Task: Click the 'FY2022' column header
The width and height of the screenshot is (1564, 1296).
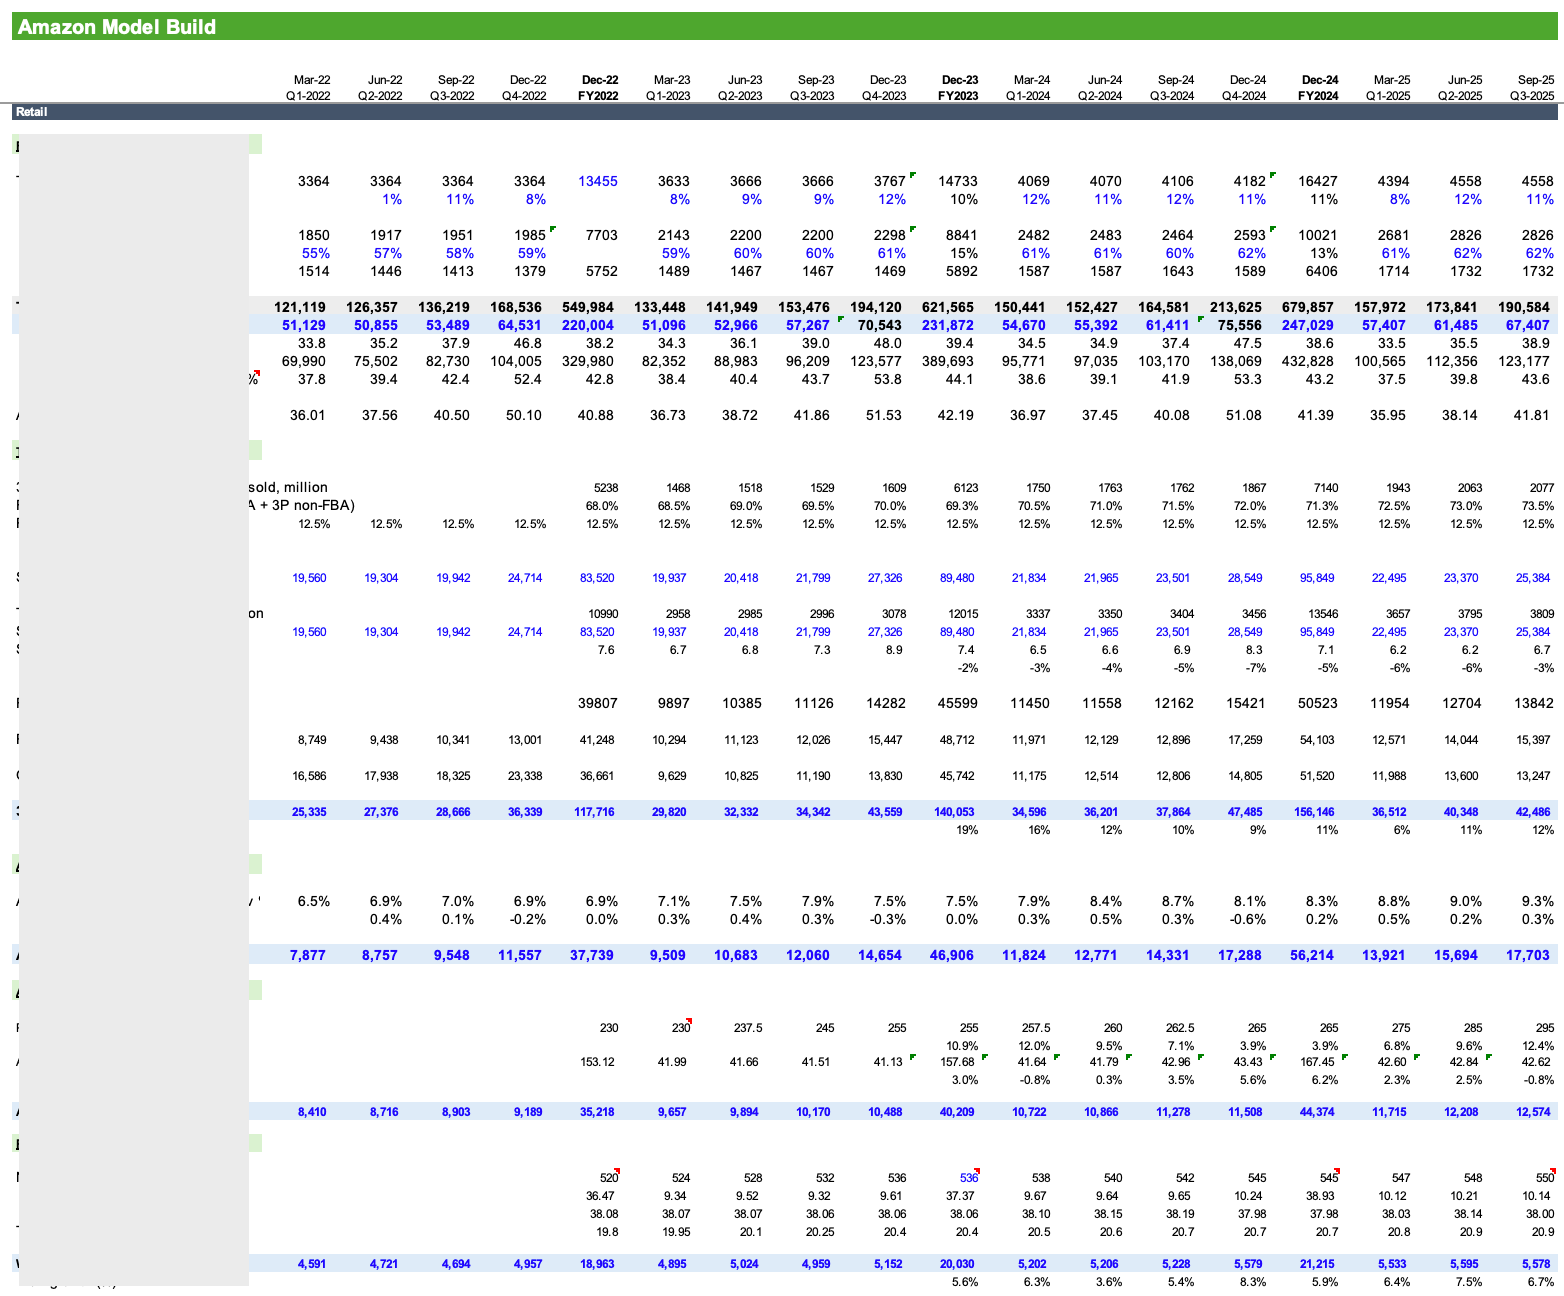Action: point(598,96)
